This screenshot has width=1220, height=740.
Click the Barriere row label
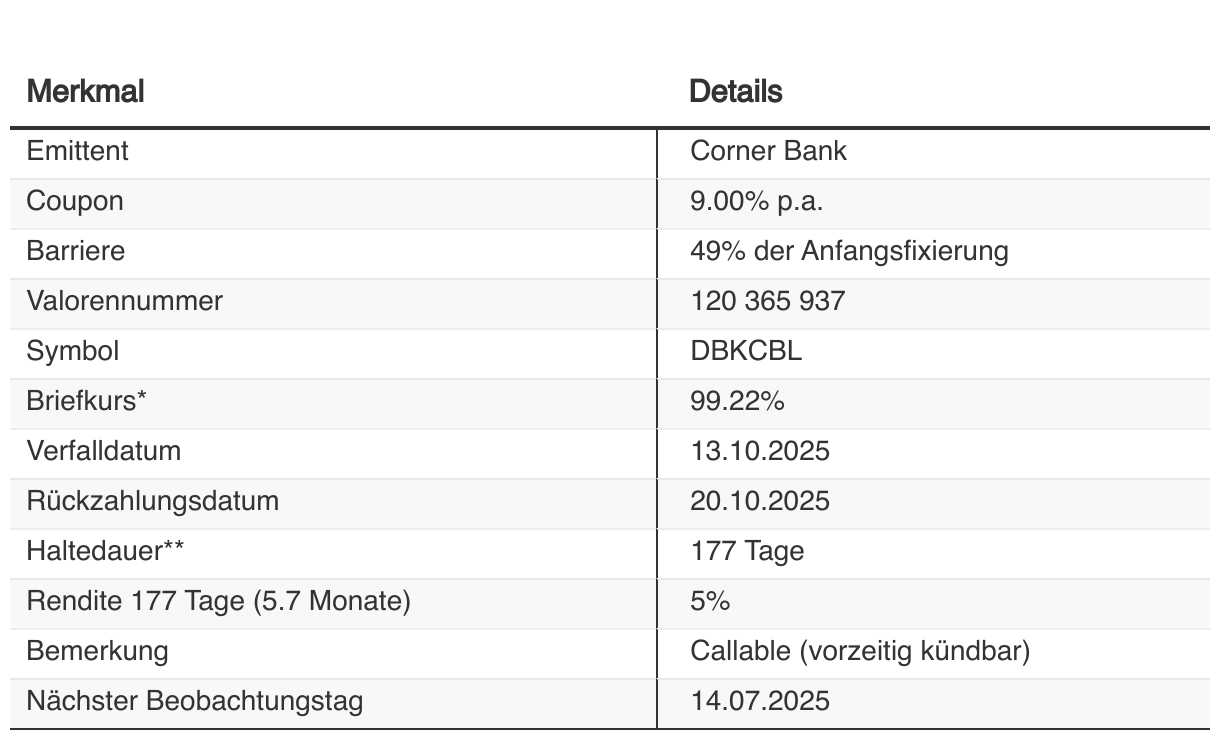(x=76, y=251)
